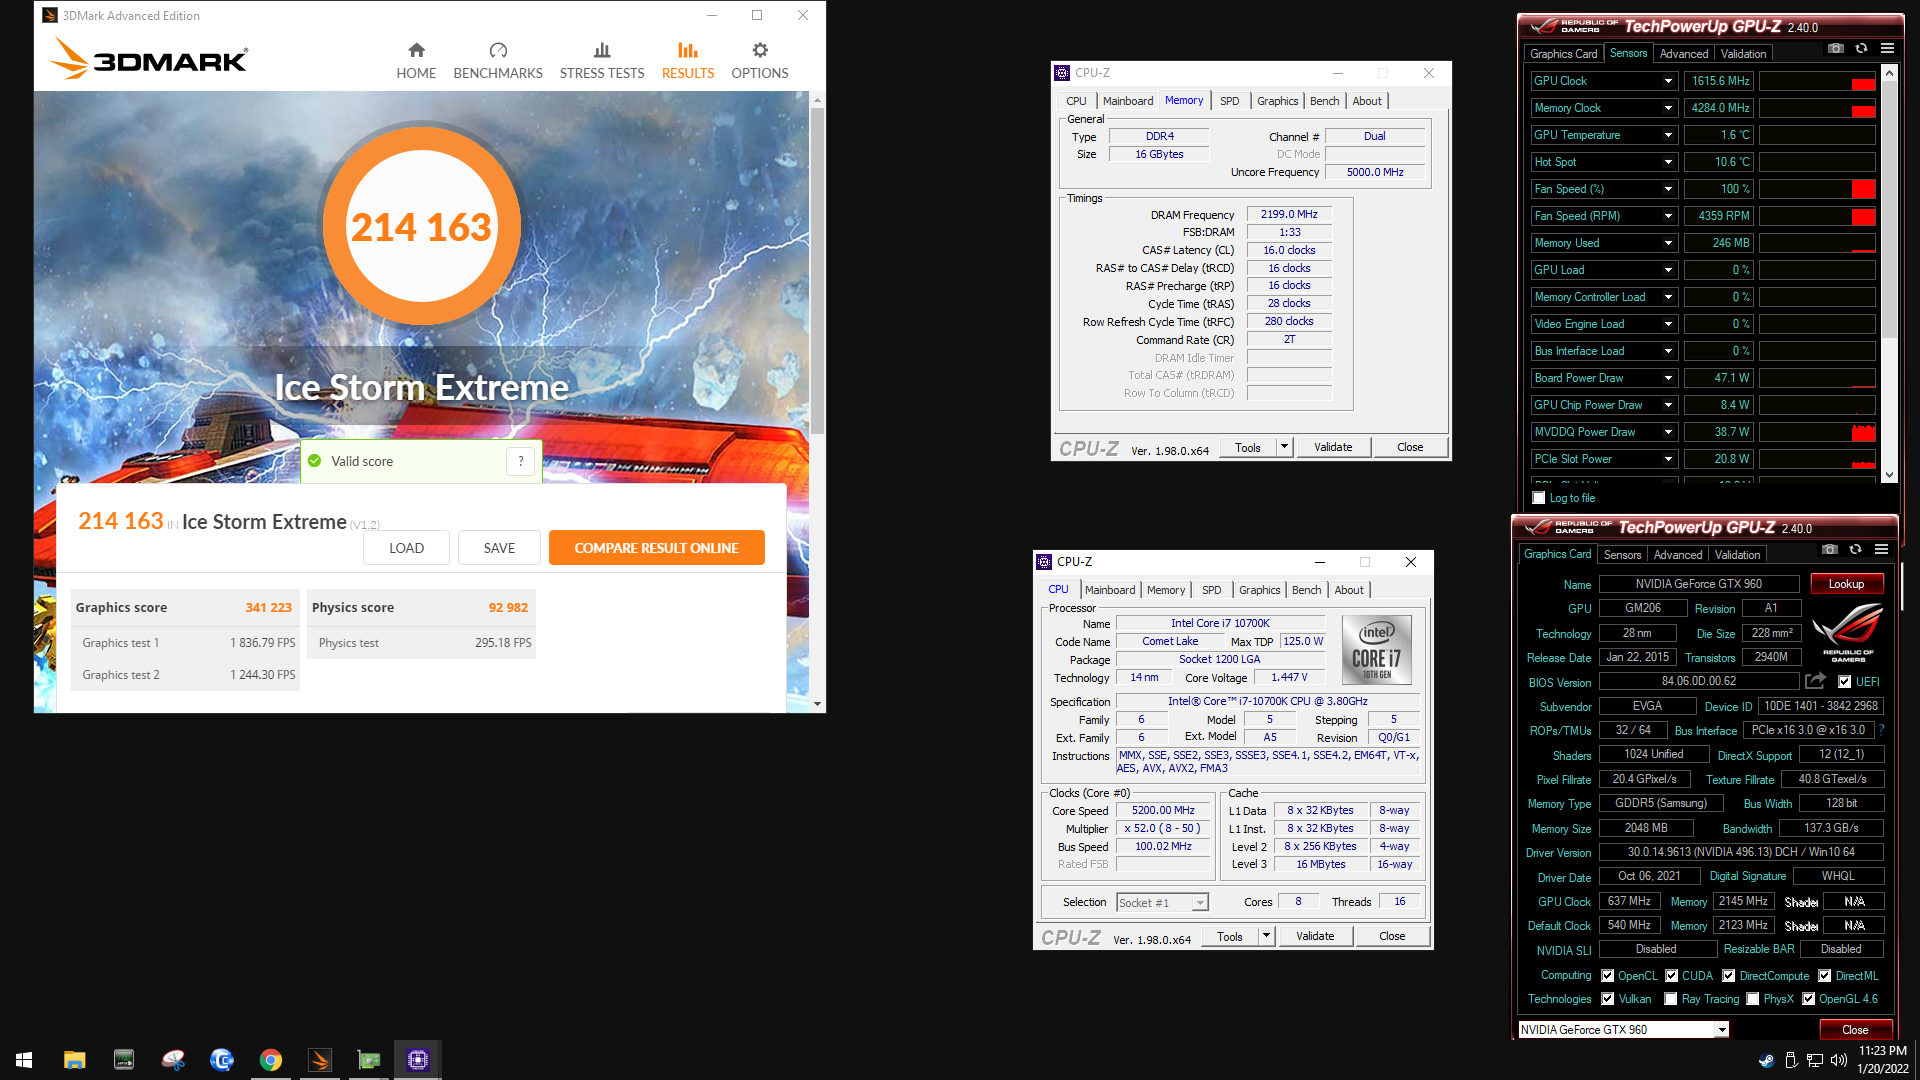Click the Bus Interface question mark in GPU-Z
The height and width of the screenshot is (1080, 1920).
coord(1881,730)
